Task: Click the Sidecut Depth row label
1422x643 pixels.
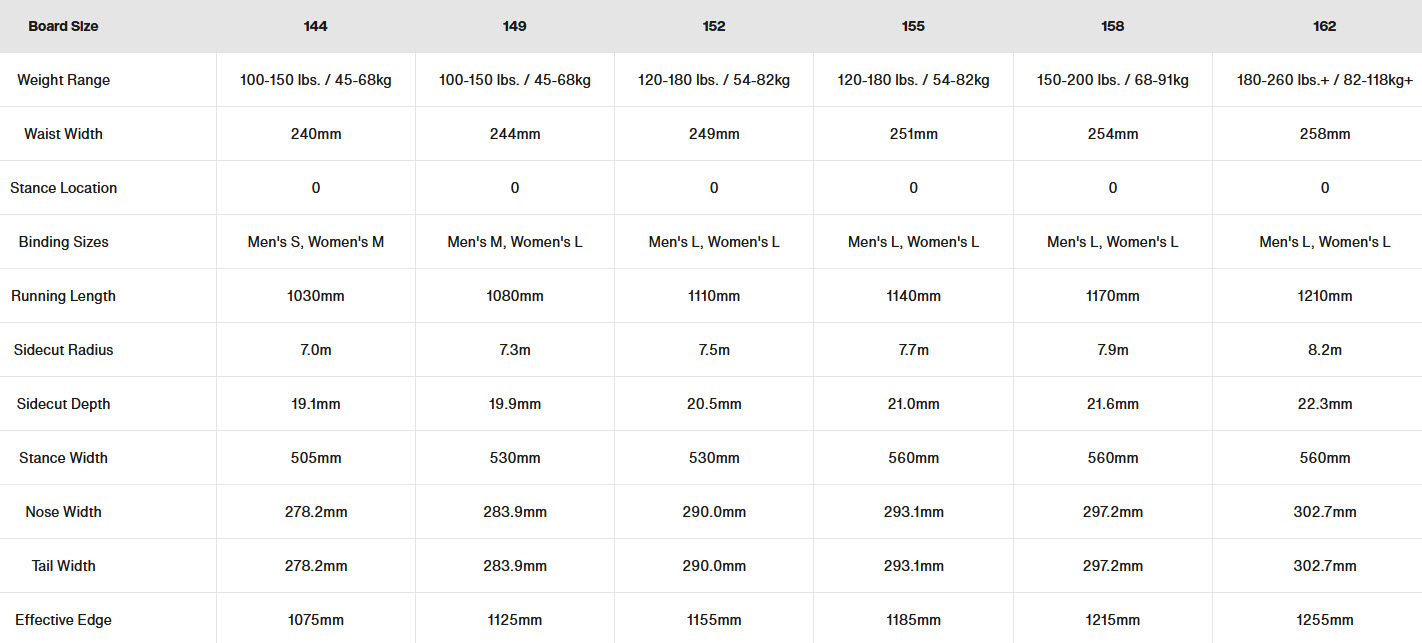Action: click(x=63, y=404)
